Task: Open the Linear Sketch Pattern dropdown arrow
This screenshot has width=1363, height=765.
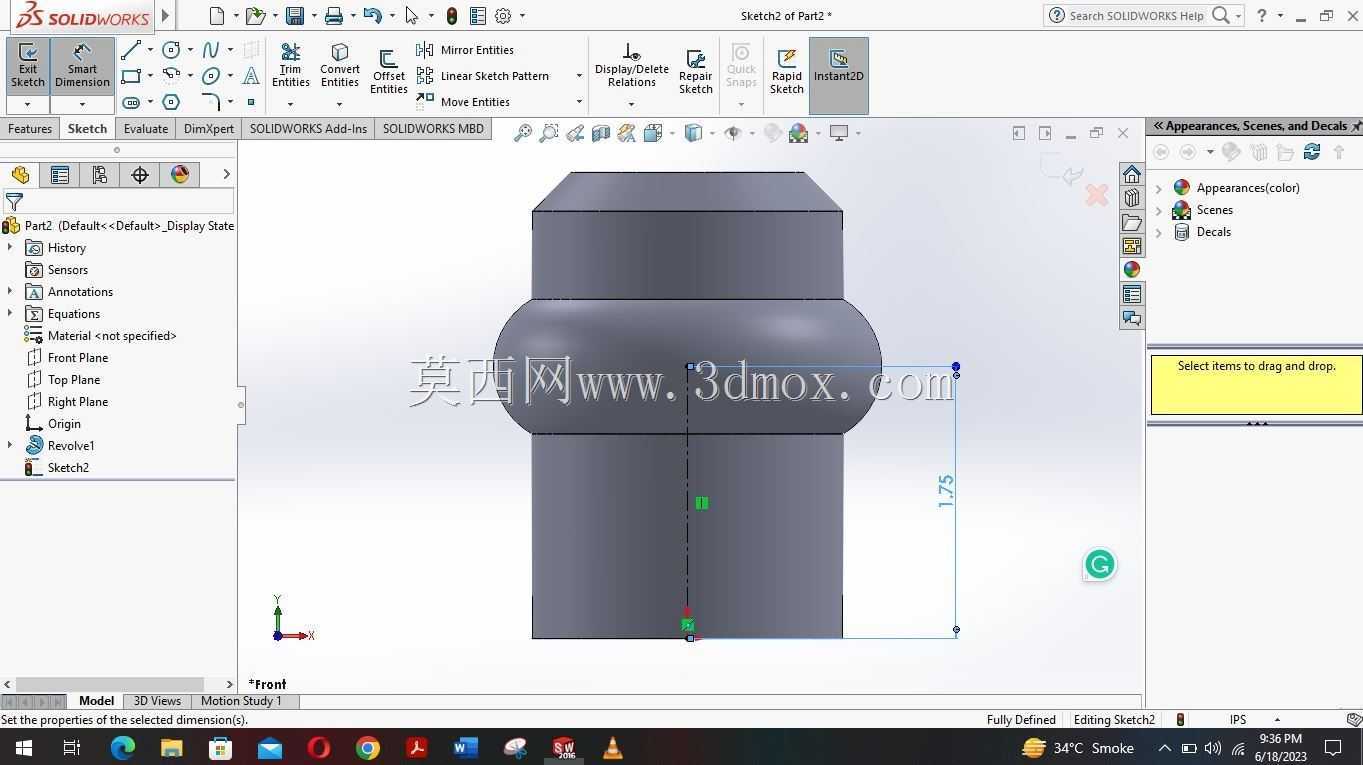Action: (579, 76)
